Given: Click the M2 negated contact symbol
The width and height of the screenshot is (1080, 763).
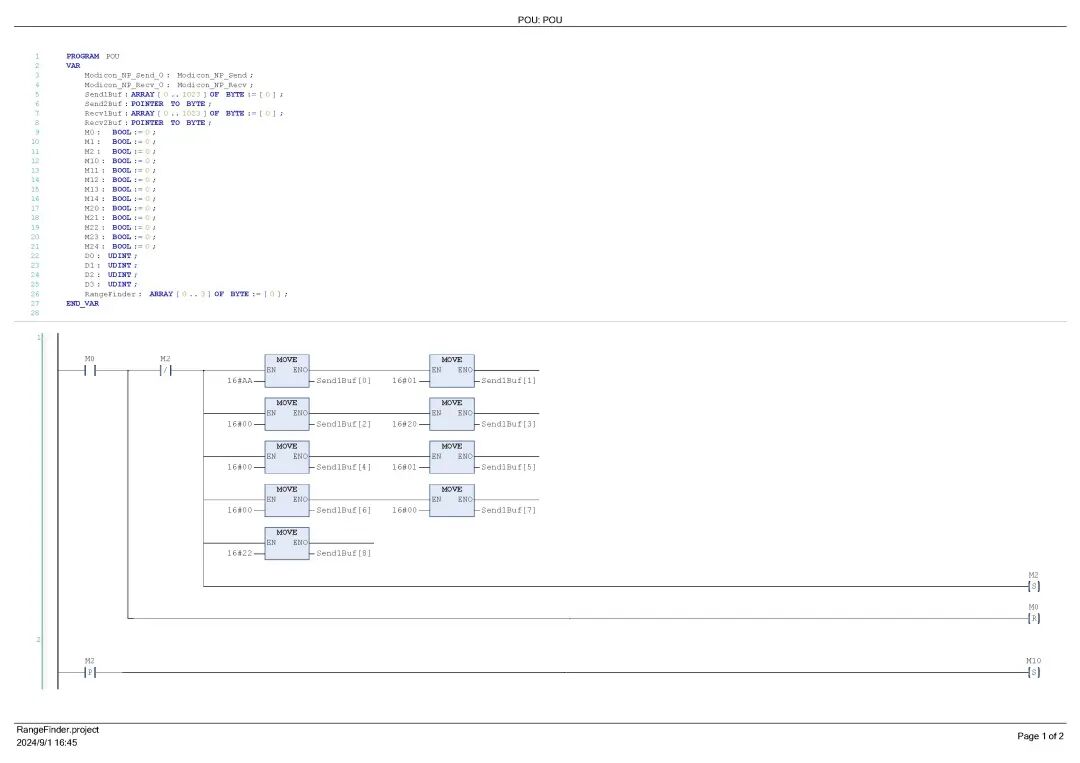Looking at the screenshot, I should (x=165, y=370).
